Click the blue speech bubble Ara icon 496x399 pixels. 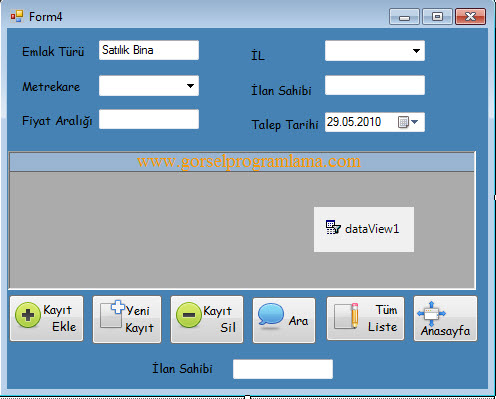click(x=270, y=314)
